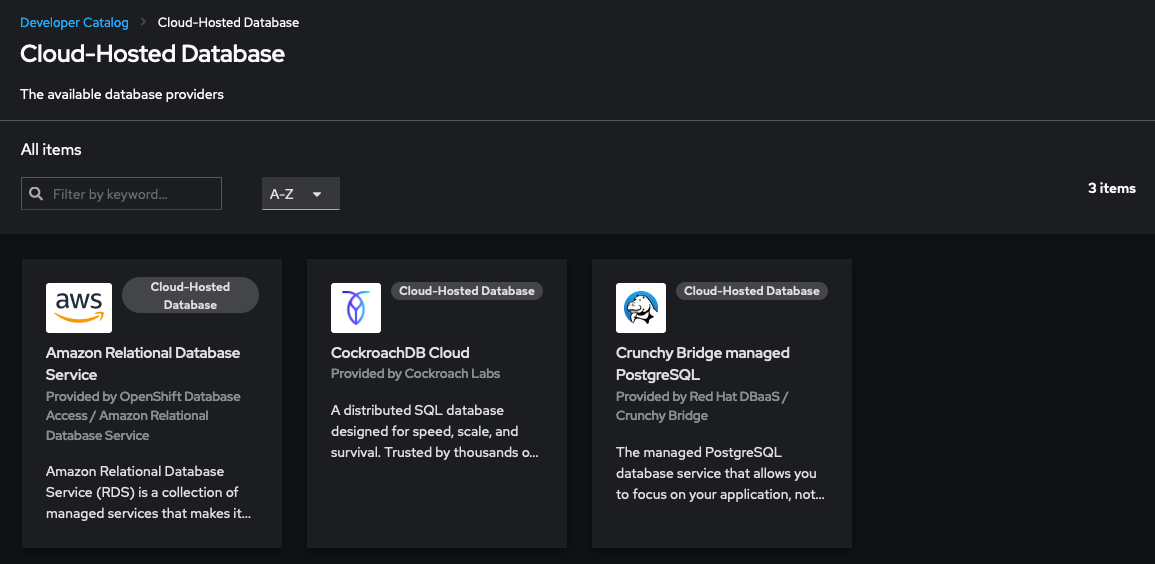Viewport: 1155px width, 564px height.
Task: Open the A-Z sort dropdown
Action: (301, 194)
